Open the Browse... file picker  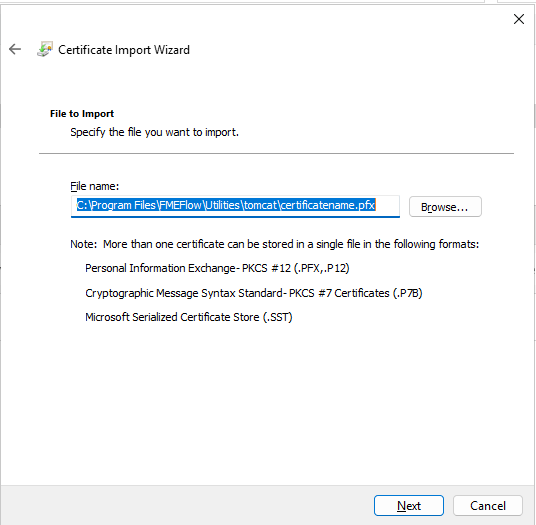coord(445,206)
